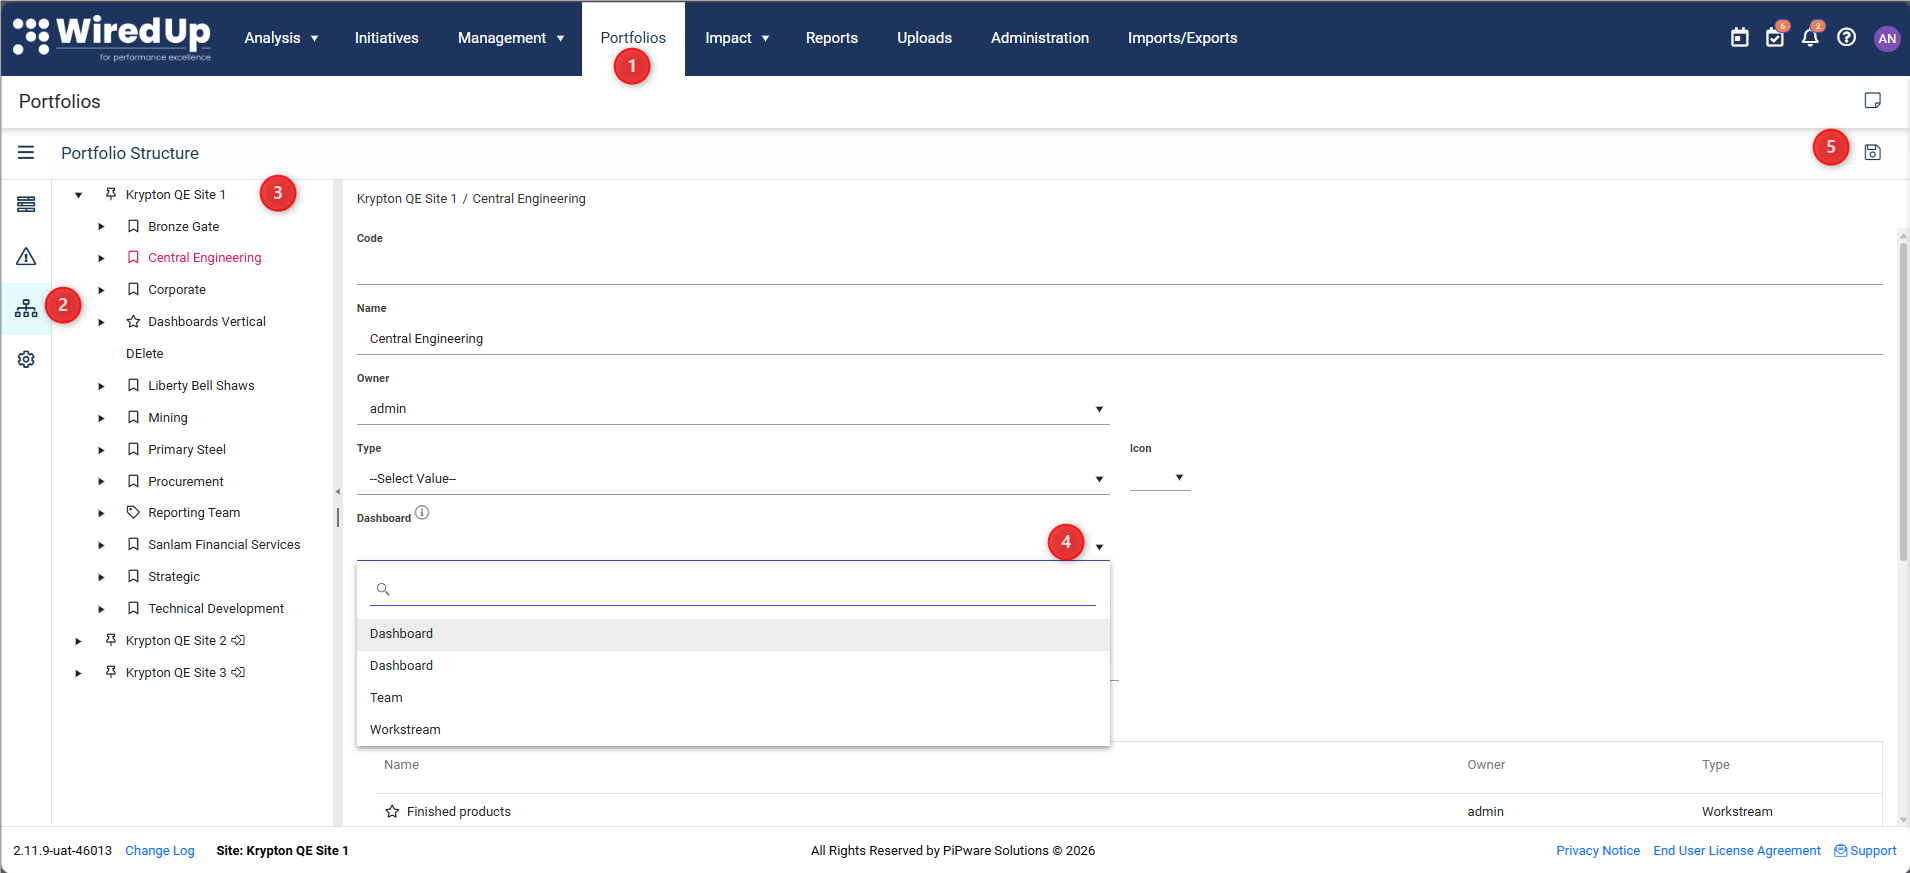The height and width of the screenshot is (873, 1910).
Task: Click the star icon beside Finished products
Action: pyautogui.click(x=392, y=811)
